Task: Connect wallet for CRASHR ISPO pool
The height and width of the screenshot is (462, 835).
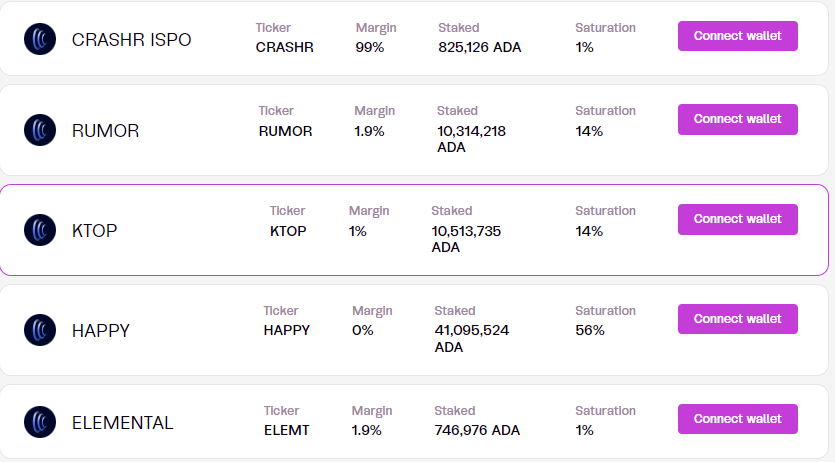Action: [x=737, y=36]
